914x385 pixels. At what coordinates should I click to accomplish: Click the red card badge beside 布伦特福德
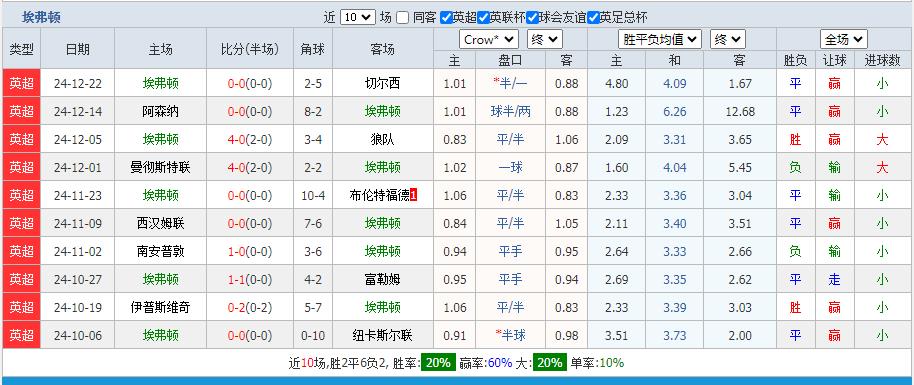click(x=413, y=195)
